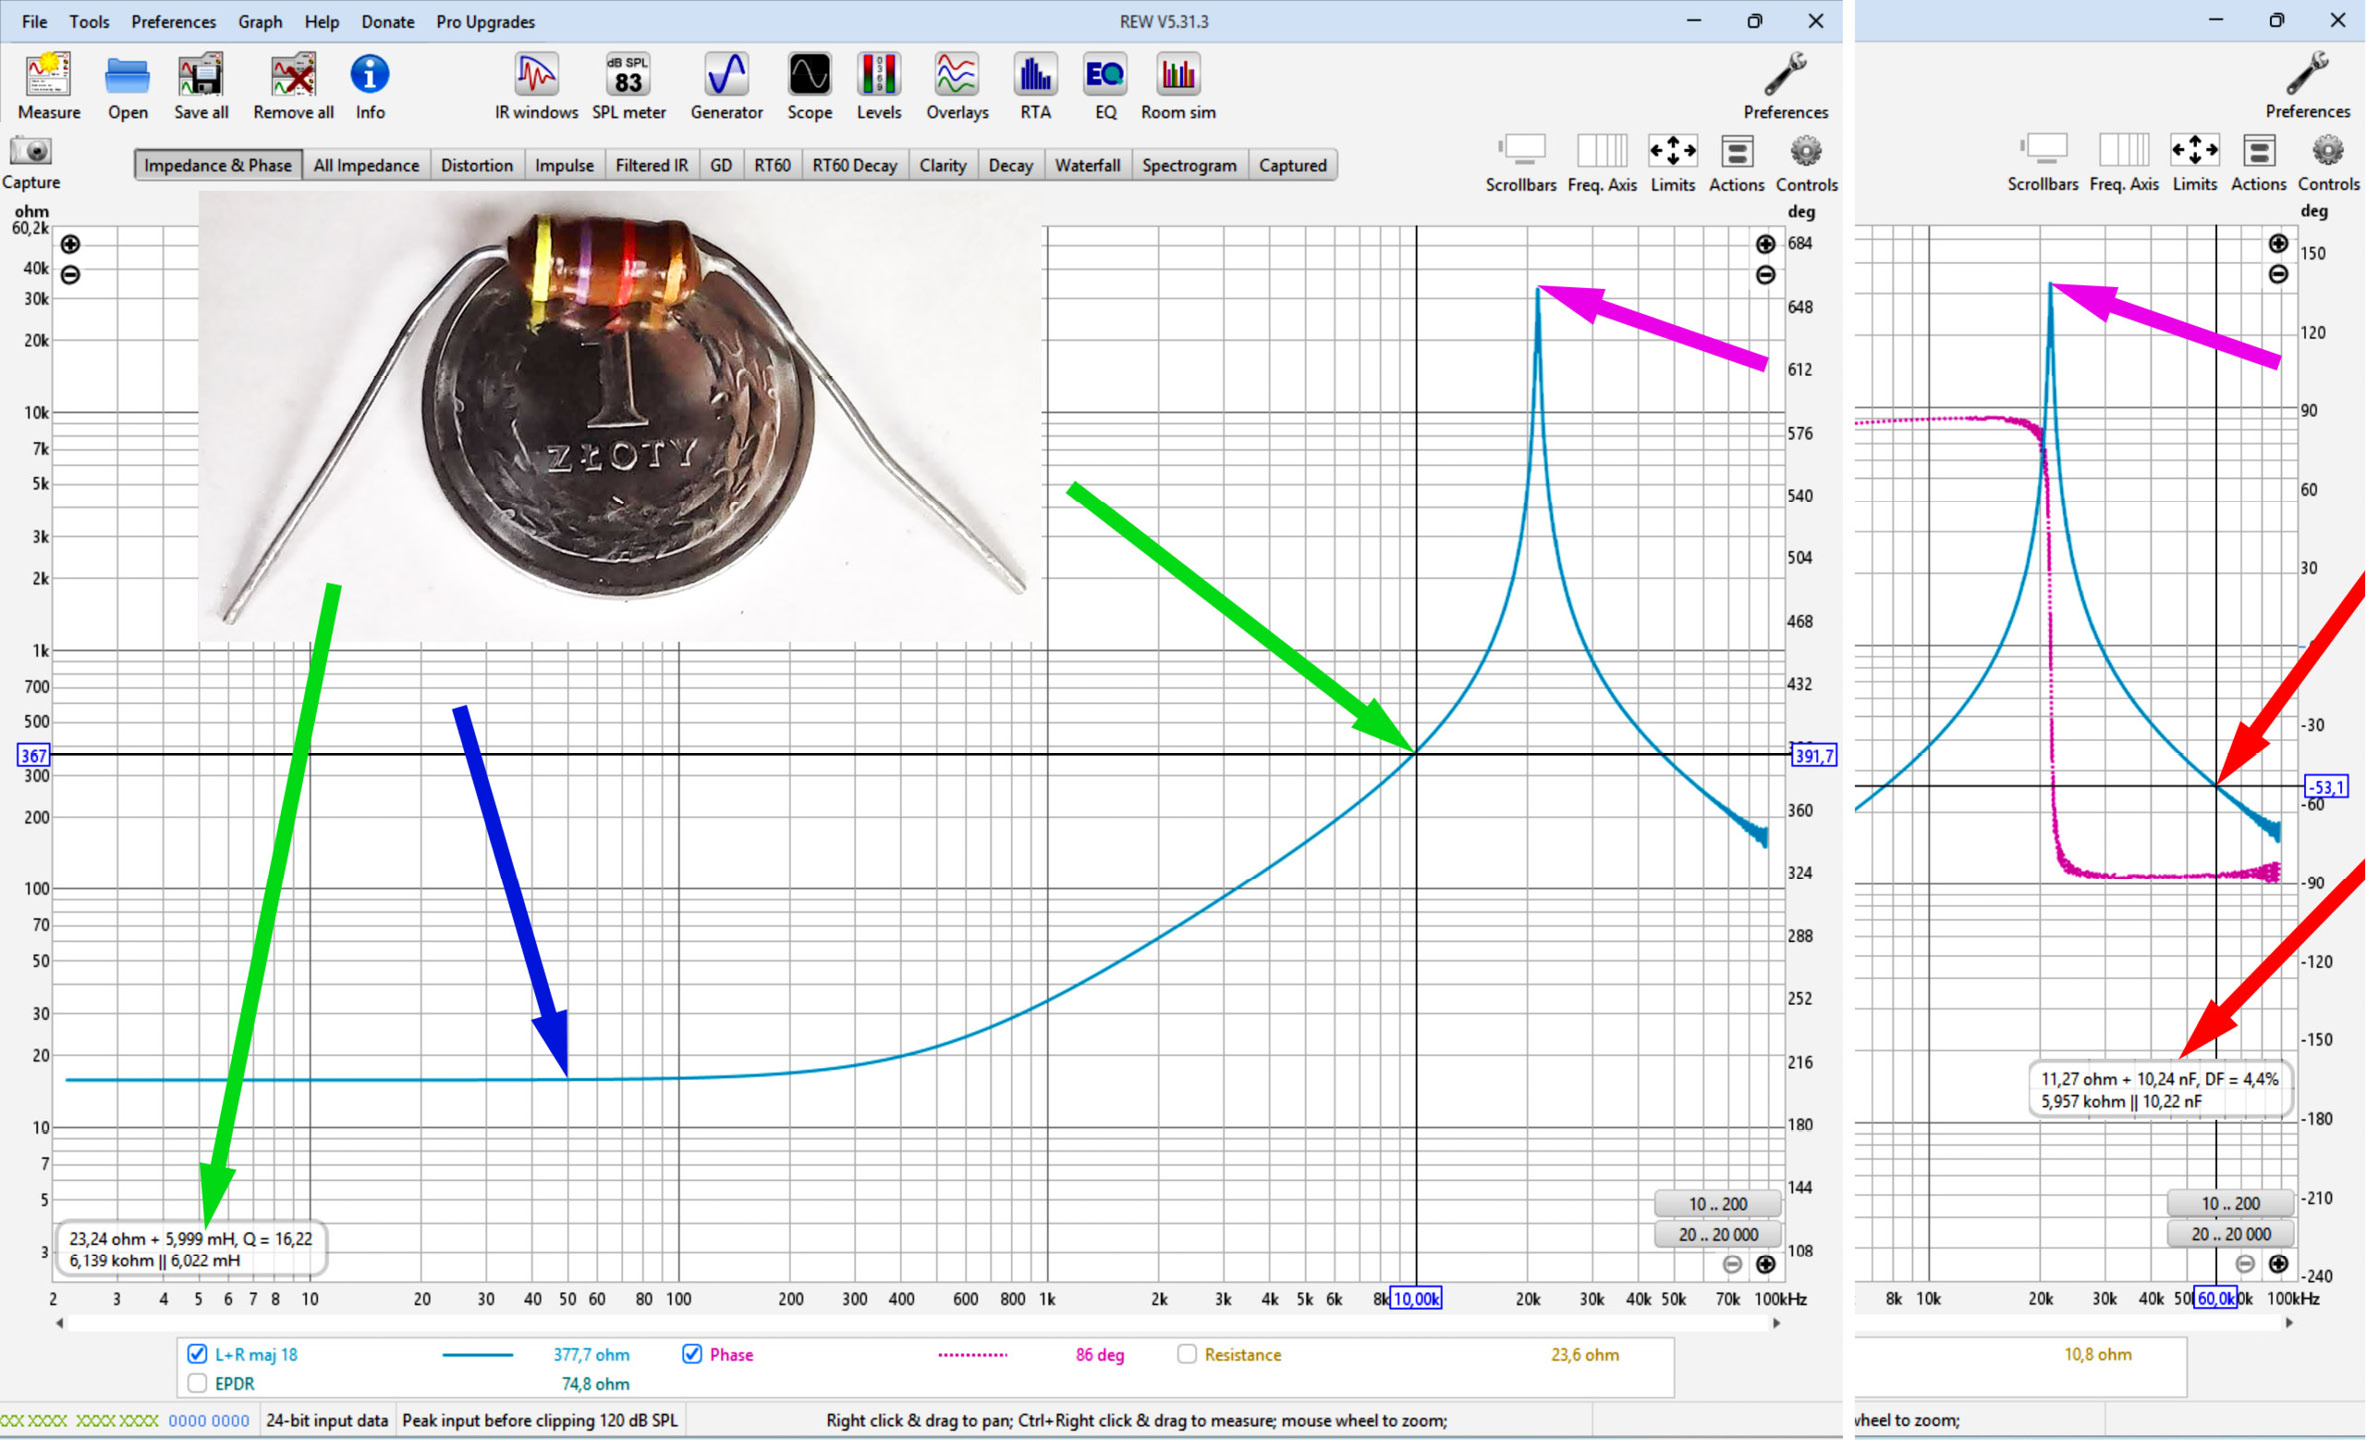Click 20 .. 20 000 range button in main graph

1717,1234
